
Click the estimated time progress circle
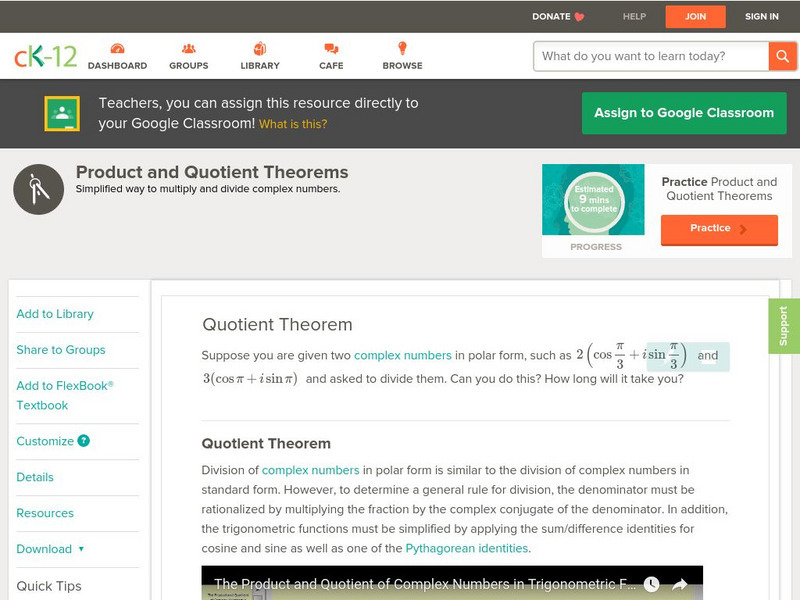click(x=593, y=200)
